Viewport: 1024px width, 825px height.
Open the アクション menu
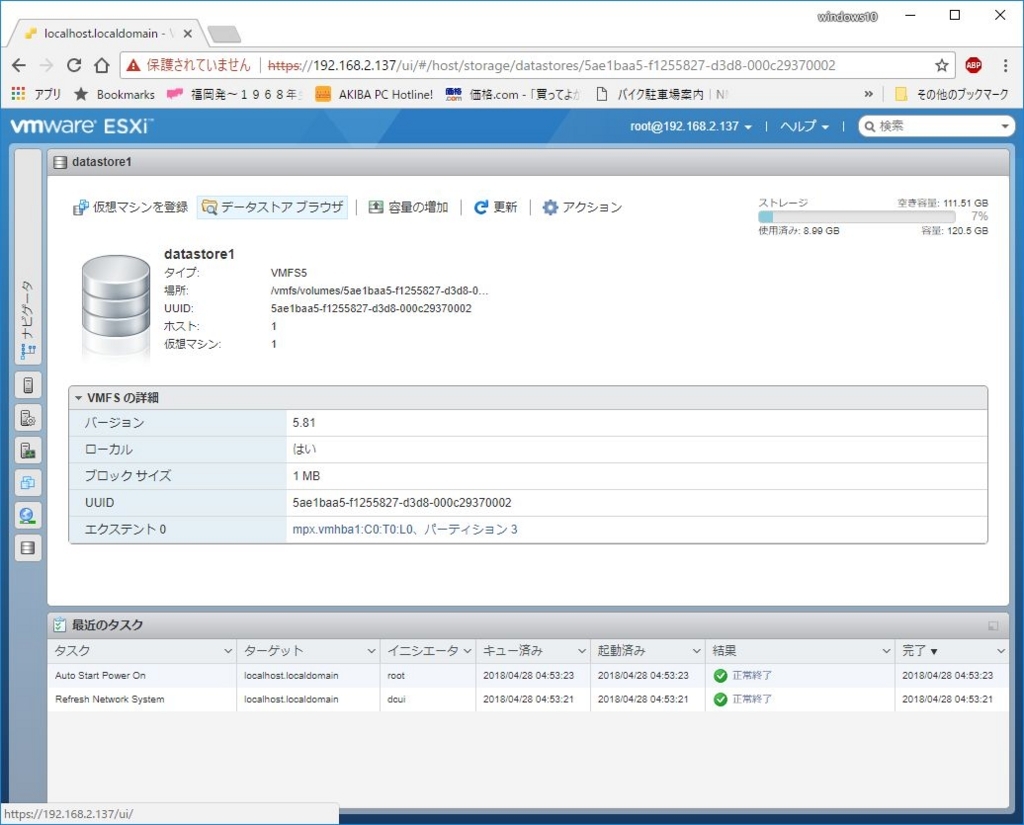pyautogui.click(x=582, y=207)
